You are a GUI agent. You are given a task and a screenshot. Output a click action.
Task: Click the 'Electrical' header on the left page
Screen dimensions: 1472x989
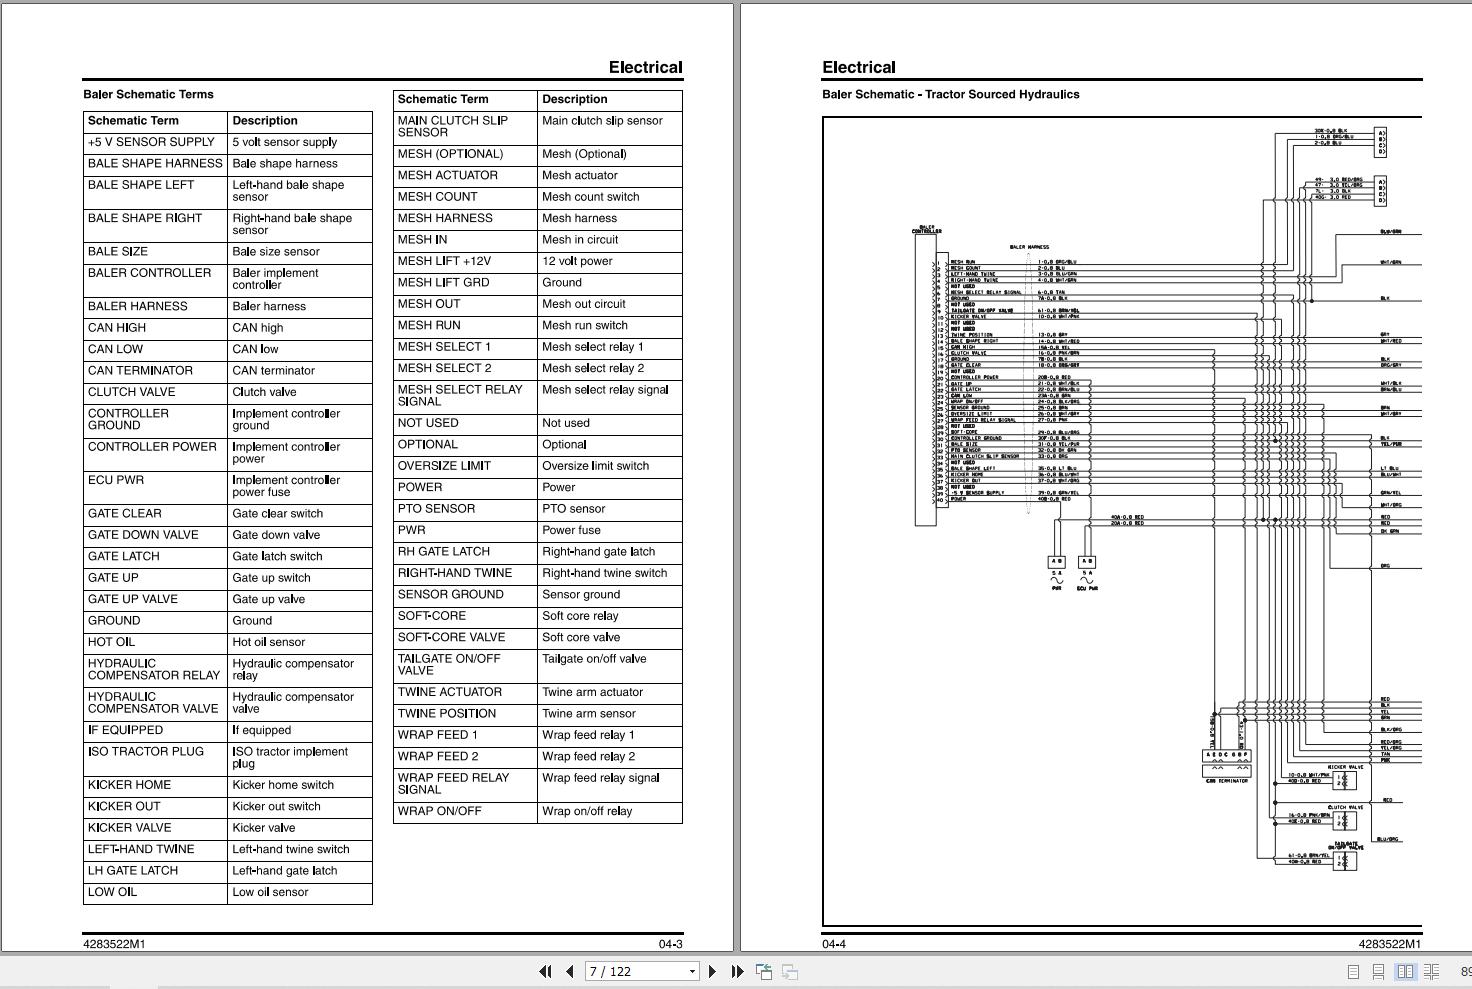tap(645, 67)
